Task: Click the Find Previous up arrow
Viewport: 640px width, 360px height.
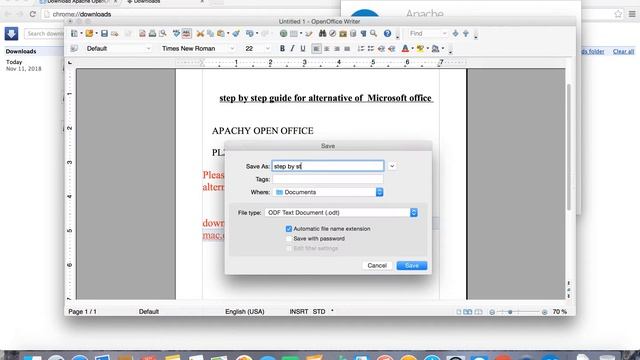Action: tap(466, 33)
